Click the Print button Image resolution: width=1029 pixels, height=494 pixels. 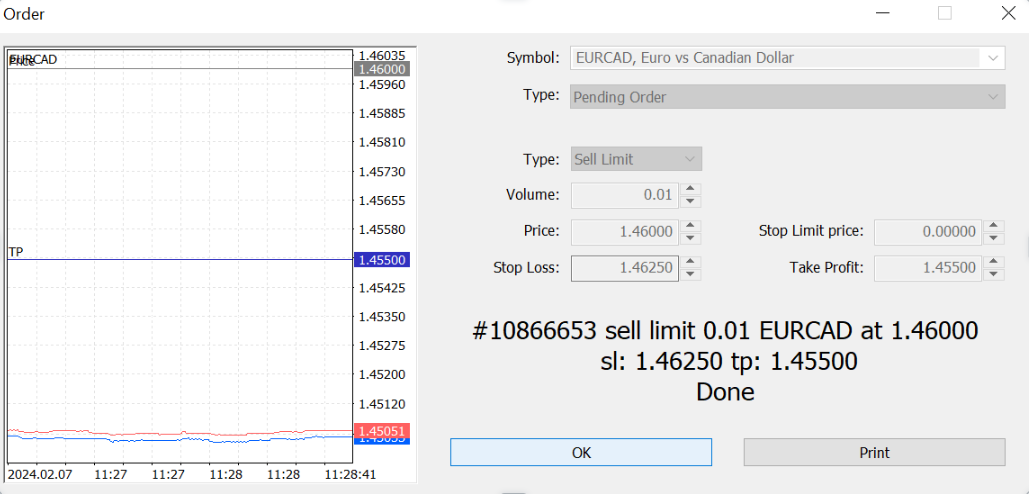[874, 452]
